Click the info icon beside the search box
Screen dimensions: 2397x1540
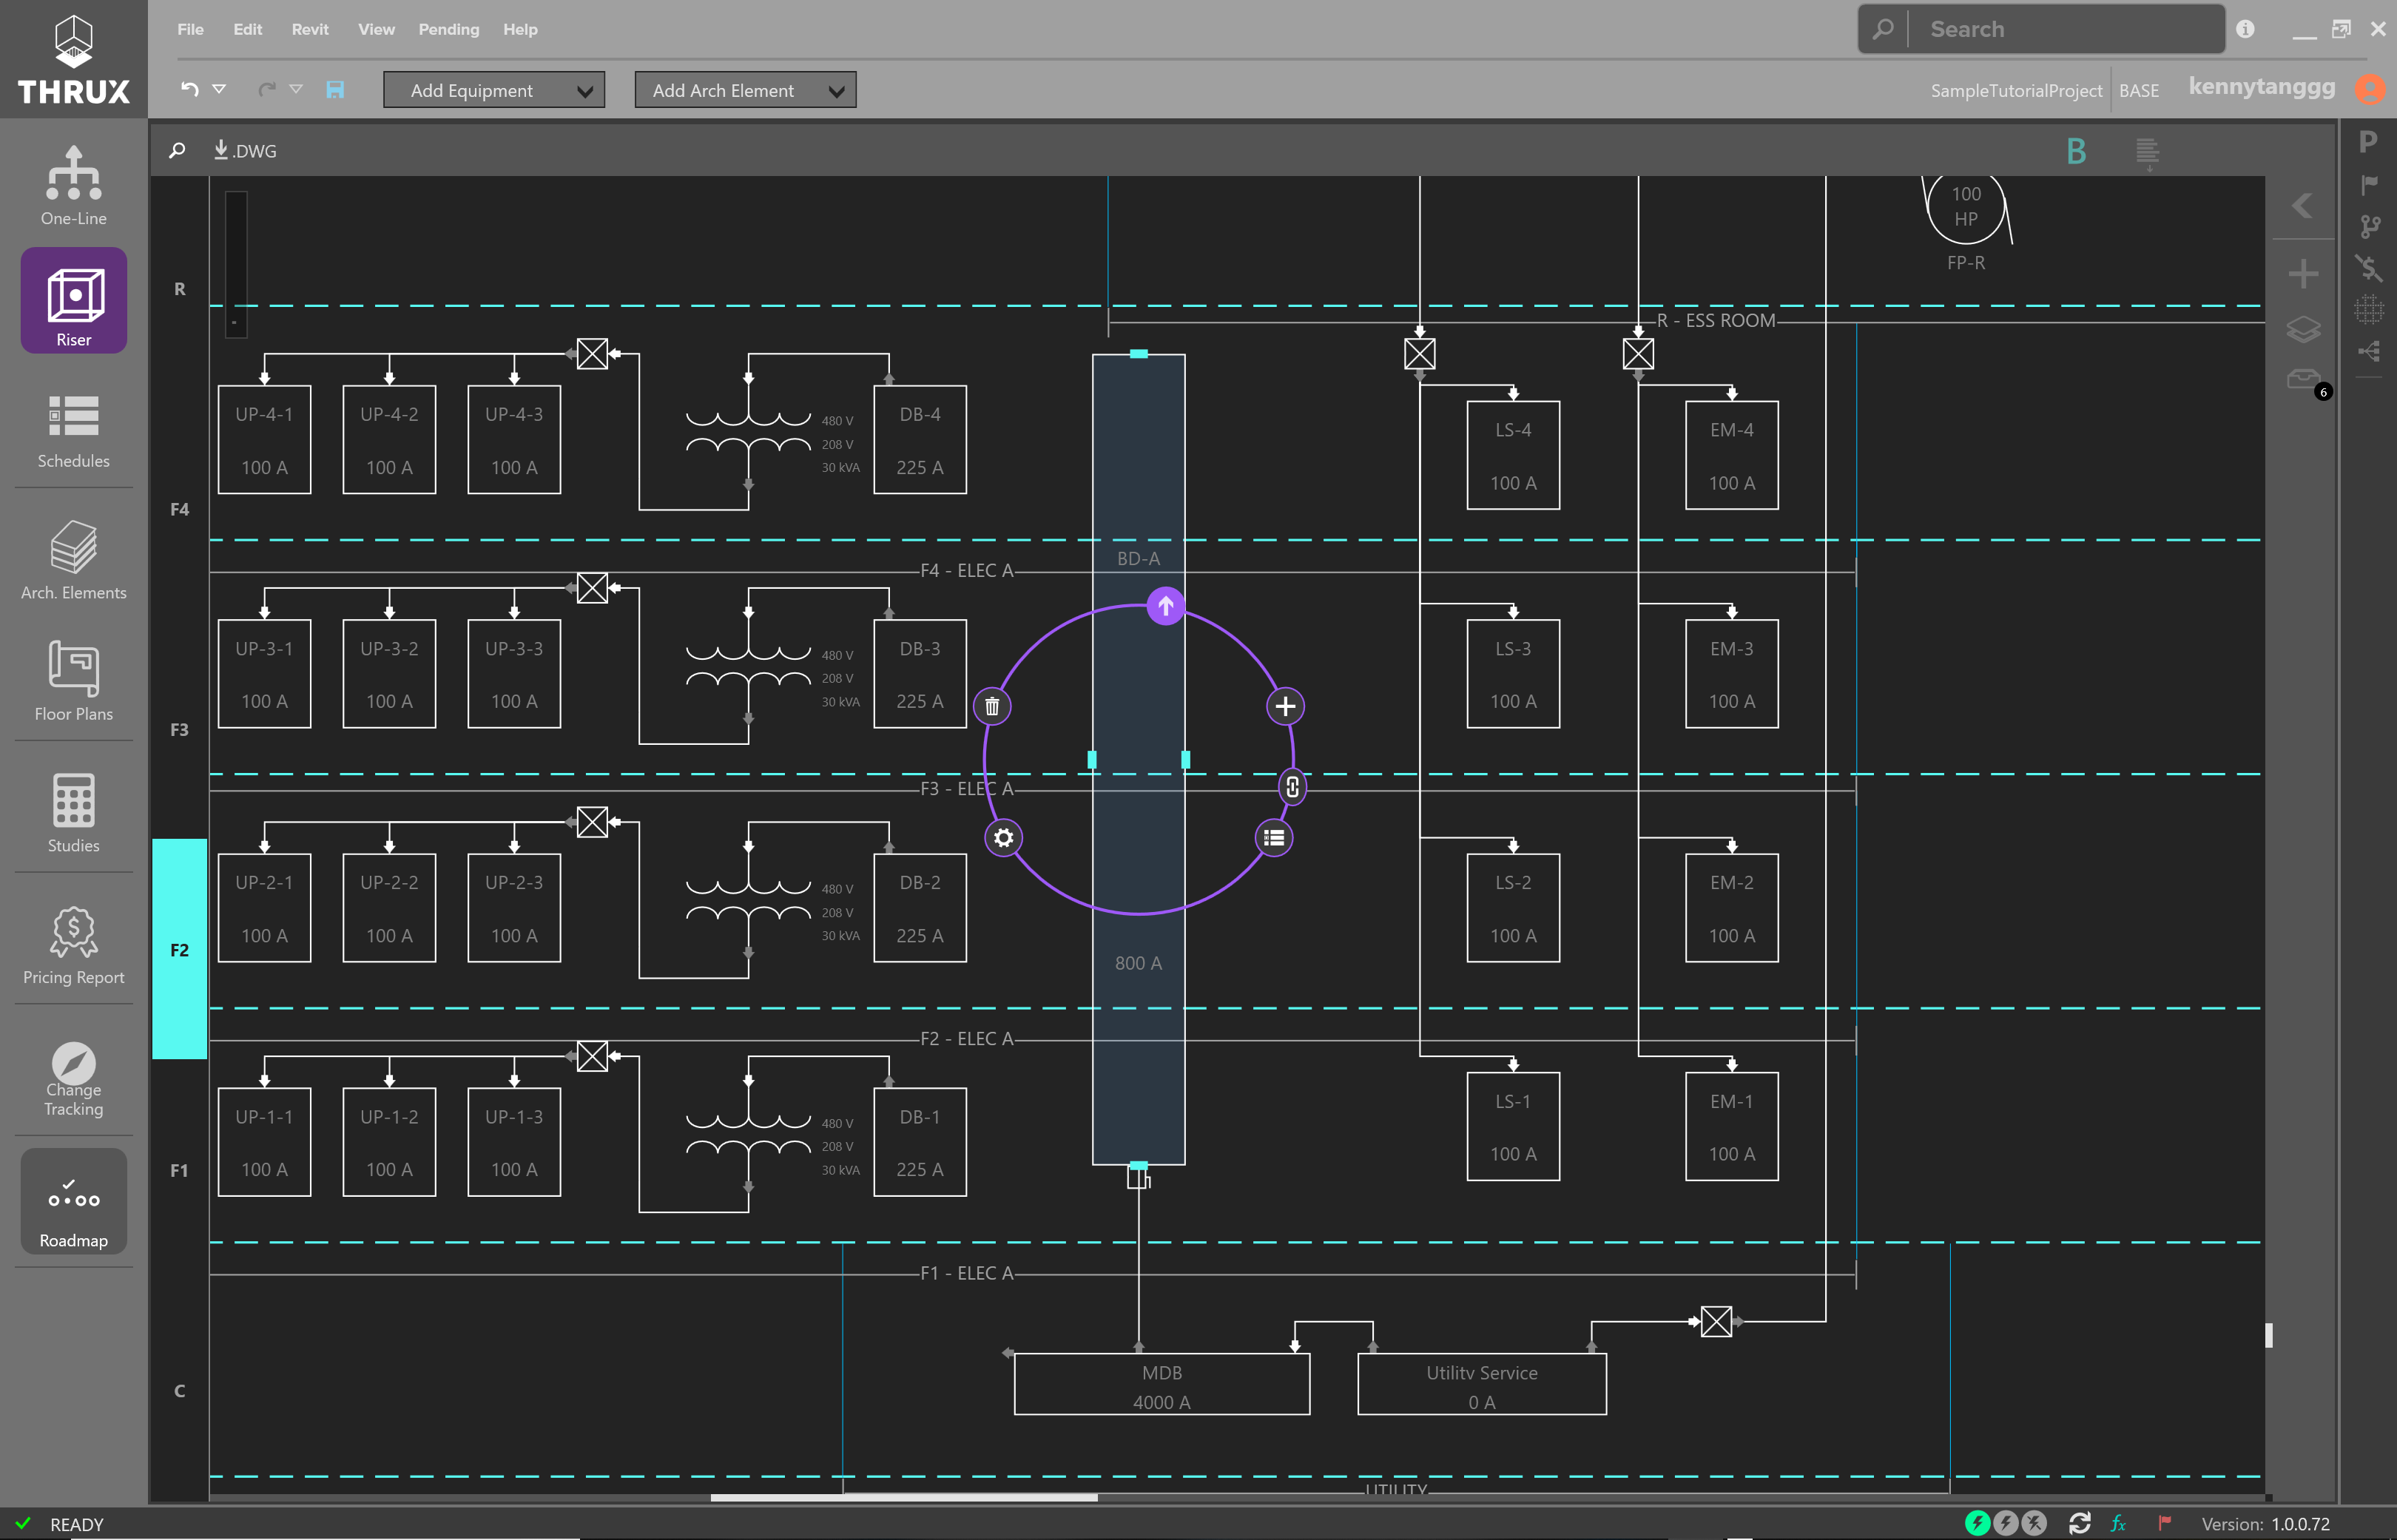point(2245,29)
